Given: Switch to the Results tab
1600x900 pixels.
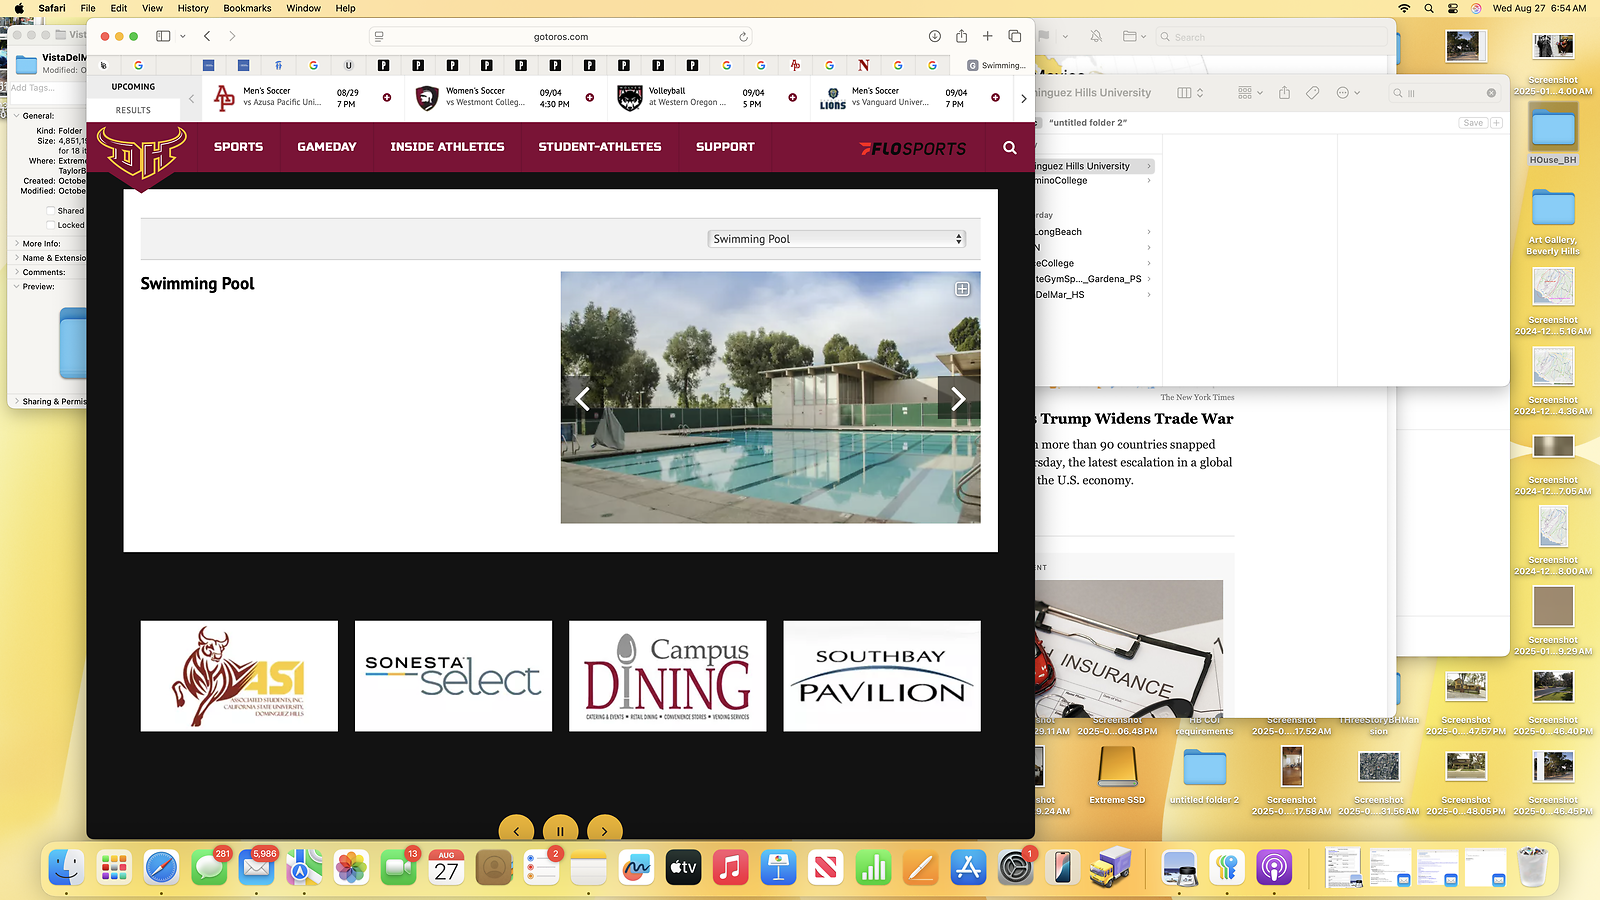Looking at the screenshot, I should [133, 110].
